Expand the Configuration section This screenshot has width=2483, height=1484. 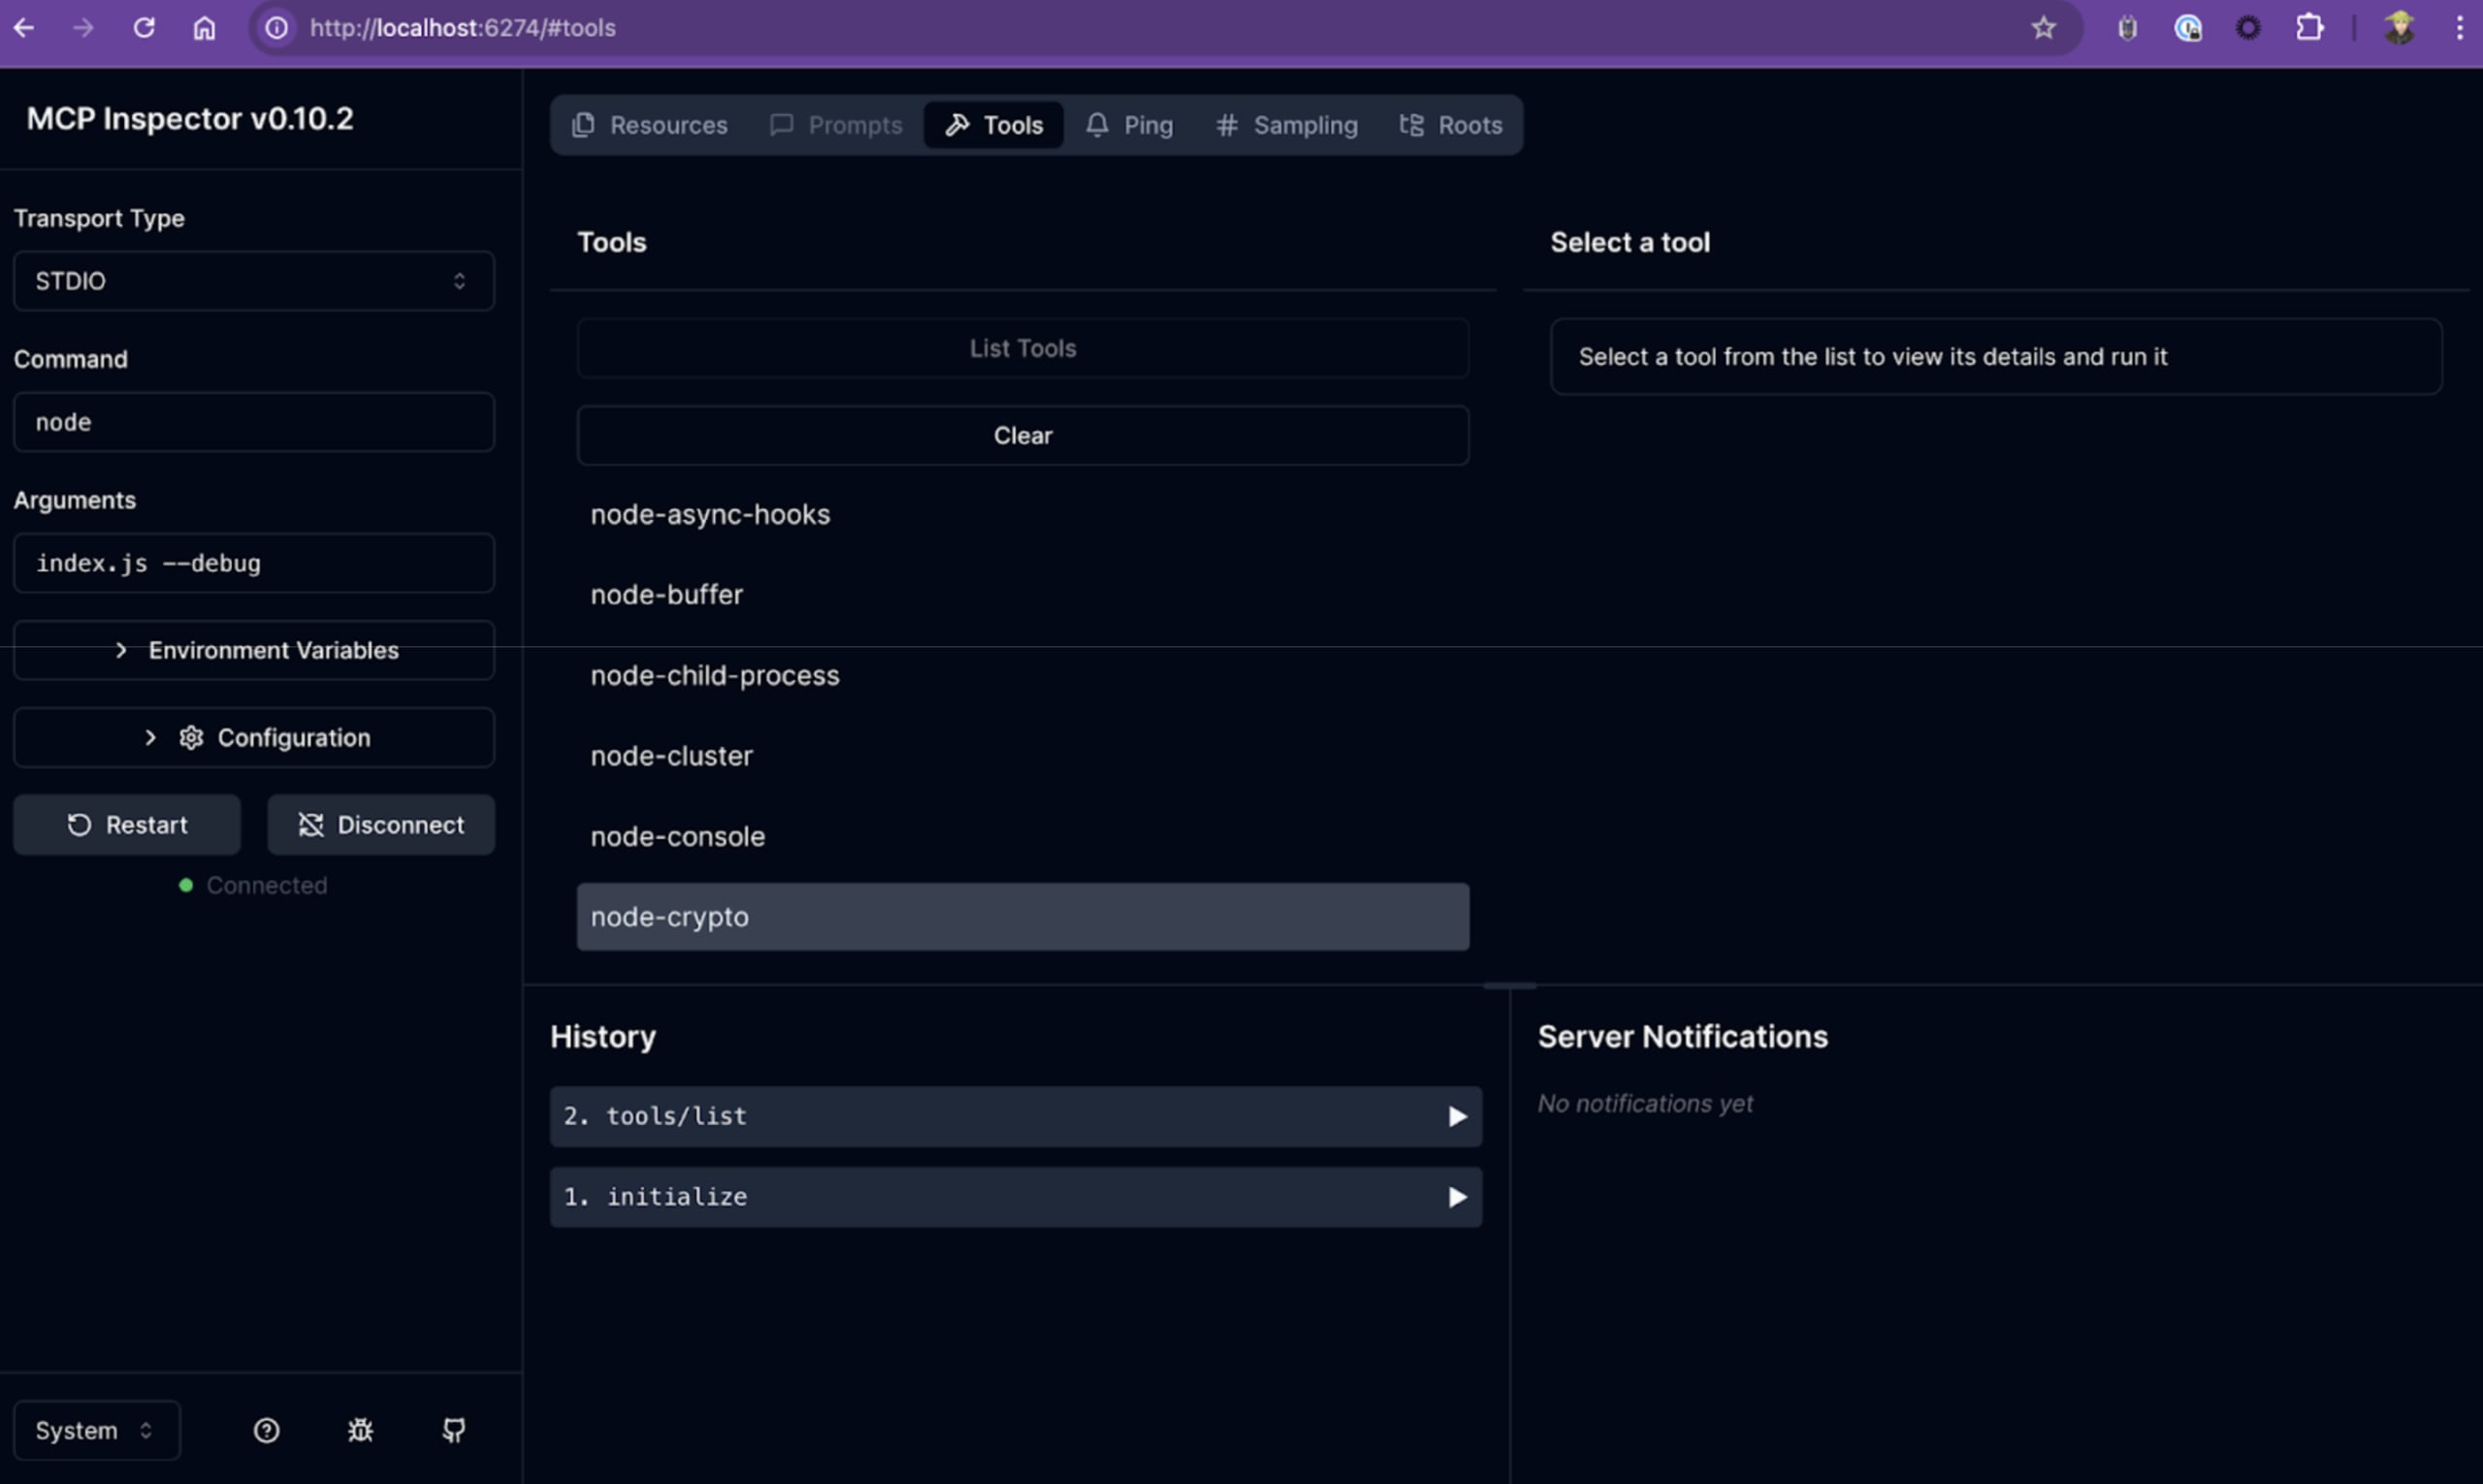click(x=254, y=737)
